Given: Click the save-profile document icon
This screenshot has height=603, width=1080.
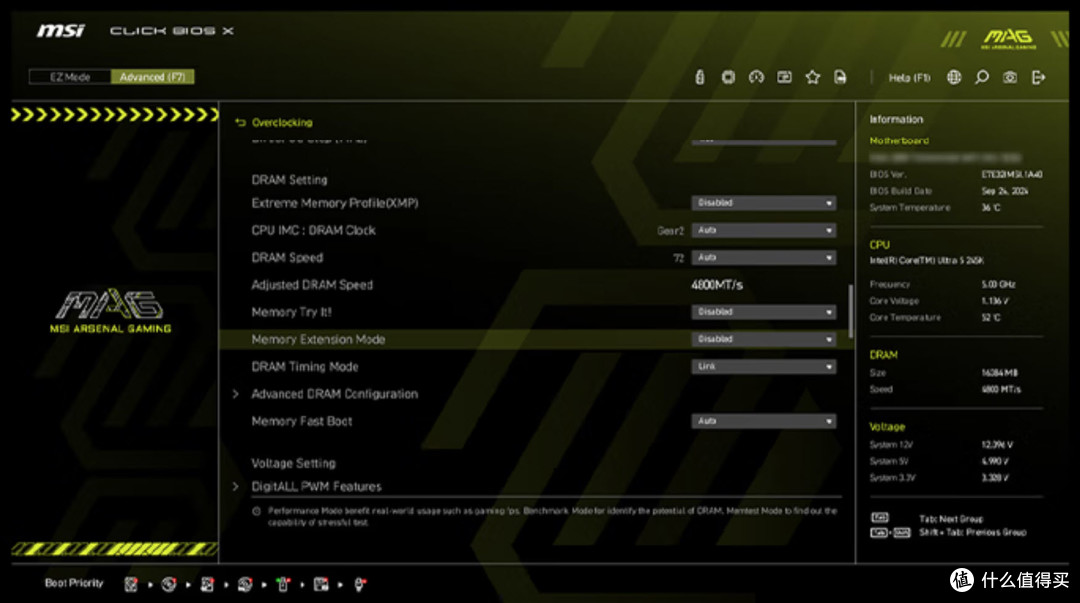Looking at the screenshot, I should [x=840, y=77].
